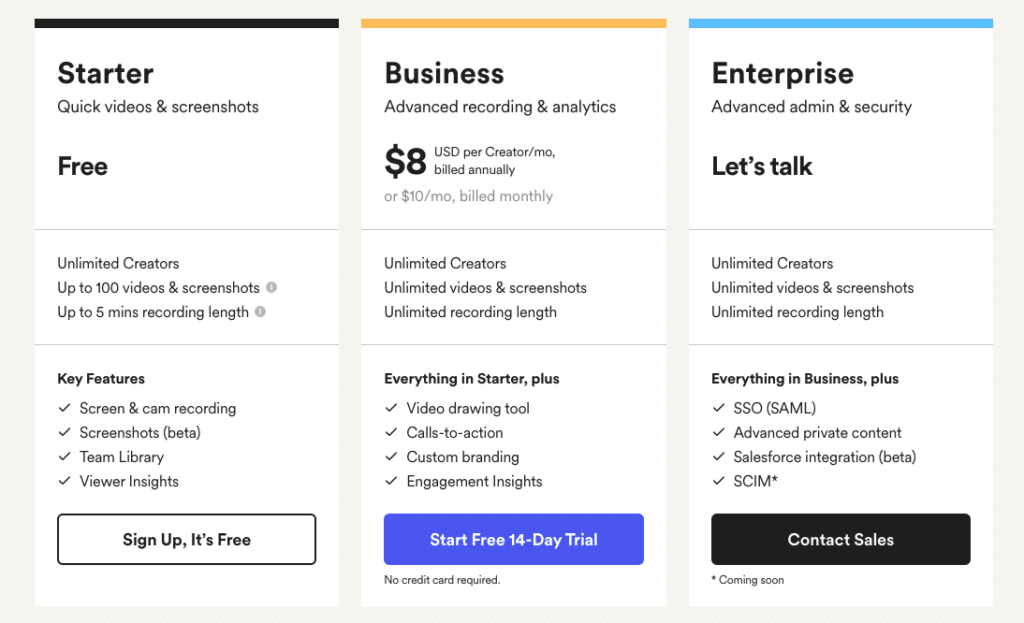Select the Enterprise plan heading
This screenshot has width=1024, height=623.
pos(782,74)
